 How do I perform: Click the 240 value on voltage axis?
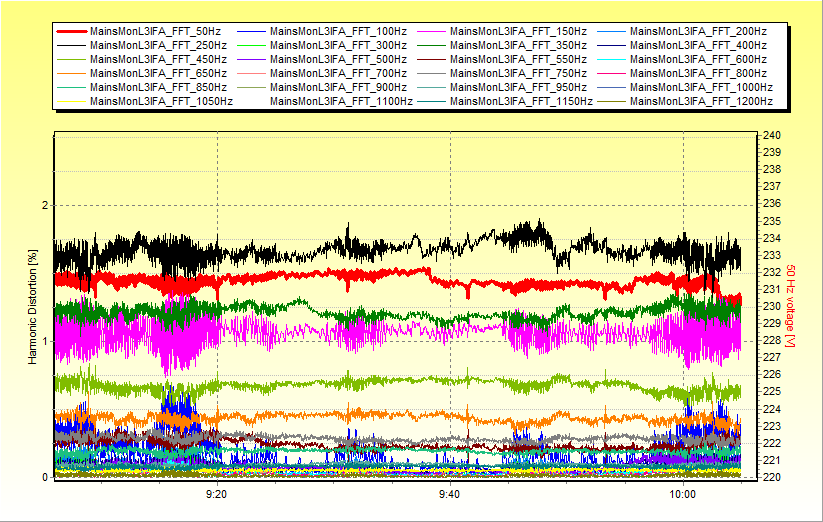(772, 135)
